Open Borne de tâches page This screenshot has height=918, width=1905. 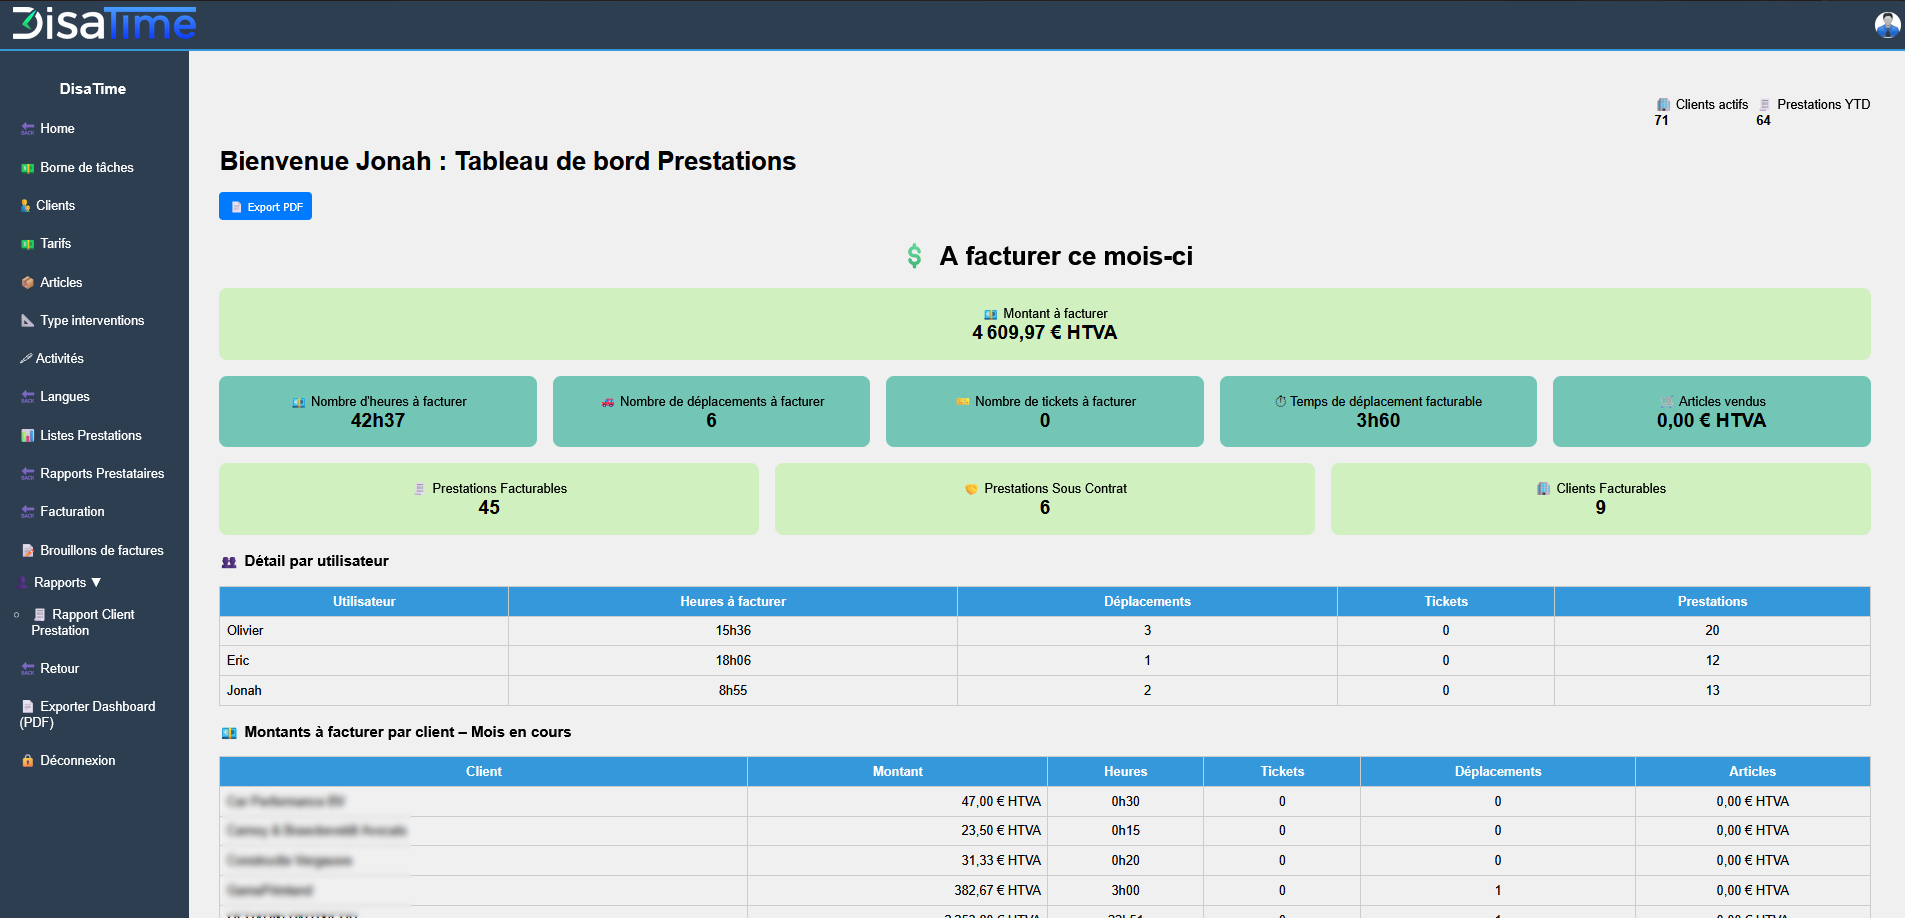point(86,168)
